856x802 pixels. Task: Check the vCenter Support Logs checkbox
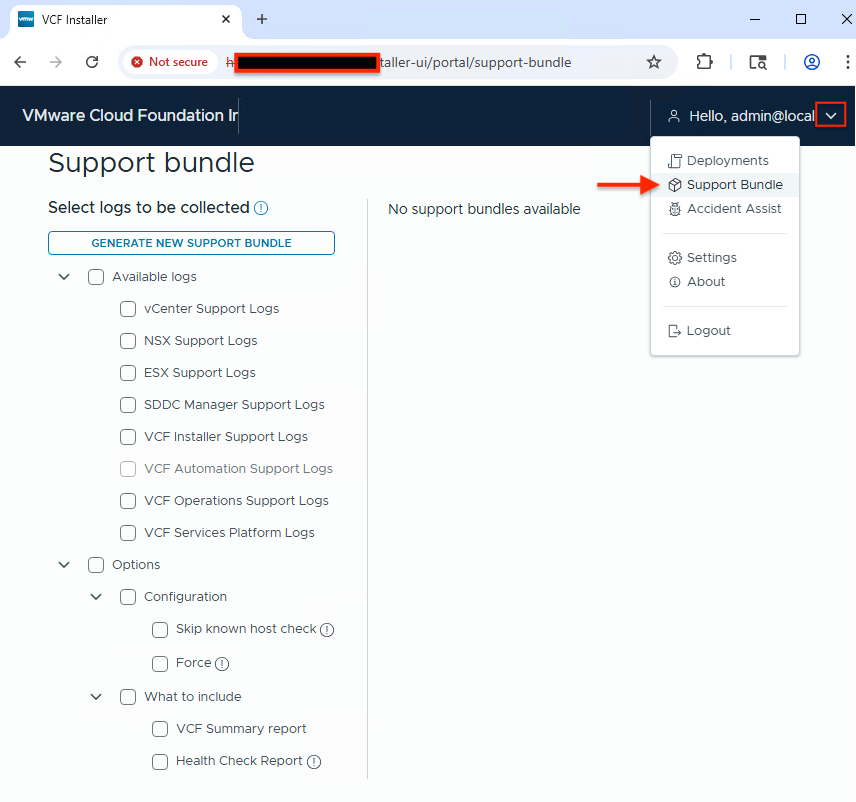[x=128, y=309]
